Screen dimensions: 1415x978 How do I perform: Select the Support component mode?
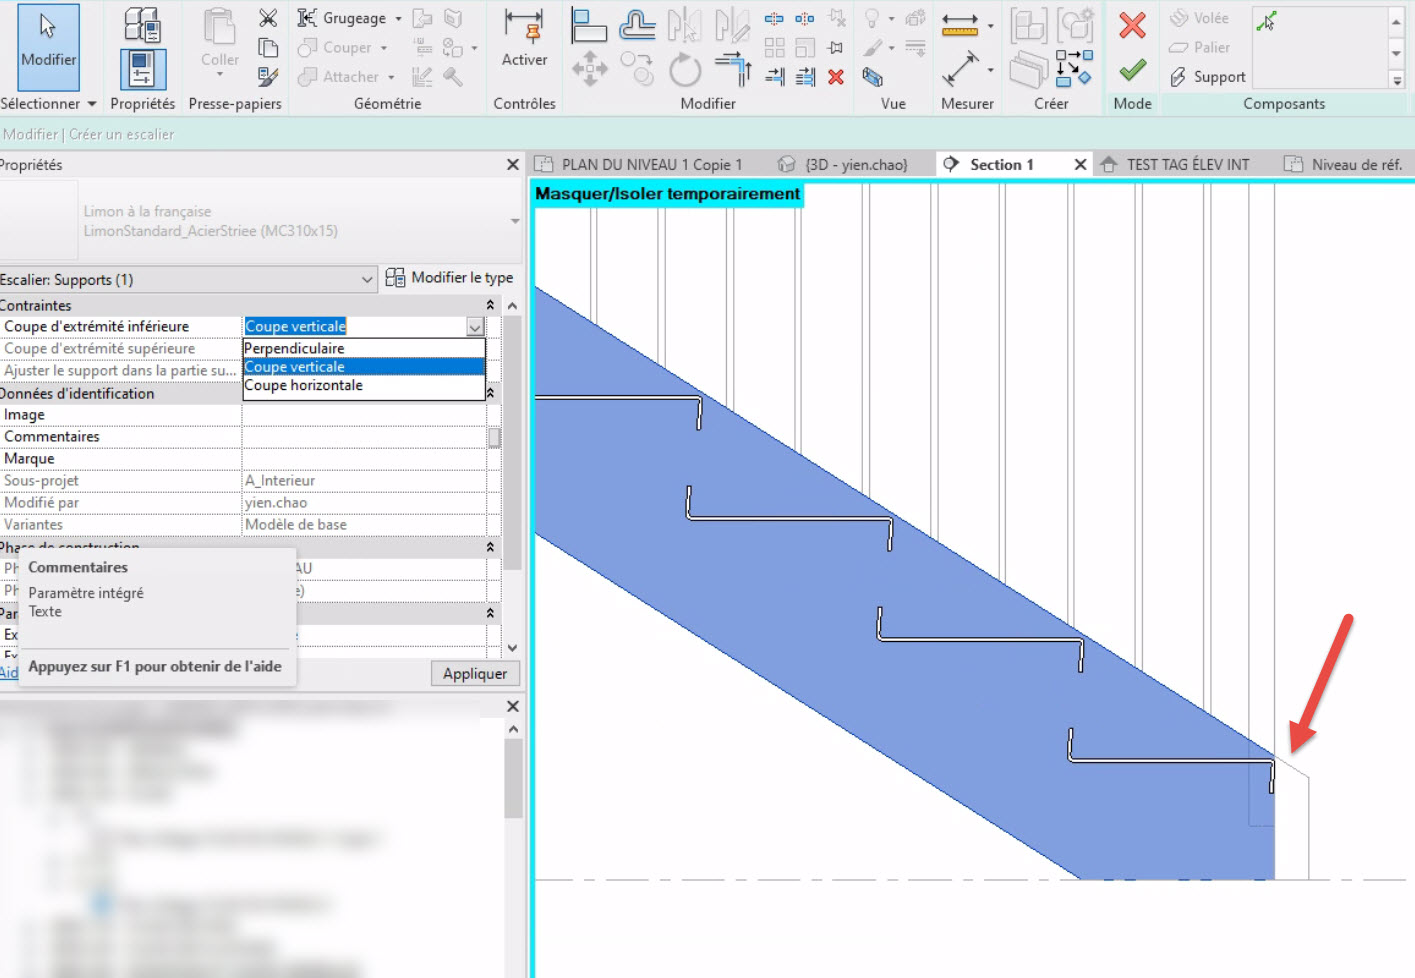[1205, 76]
